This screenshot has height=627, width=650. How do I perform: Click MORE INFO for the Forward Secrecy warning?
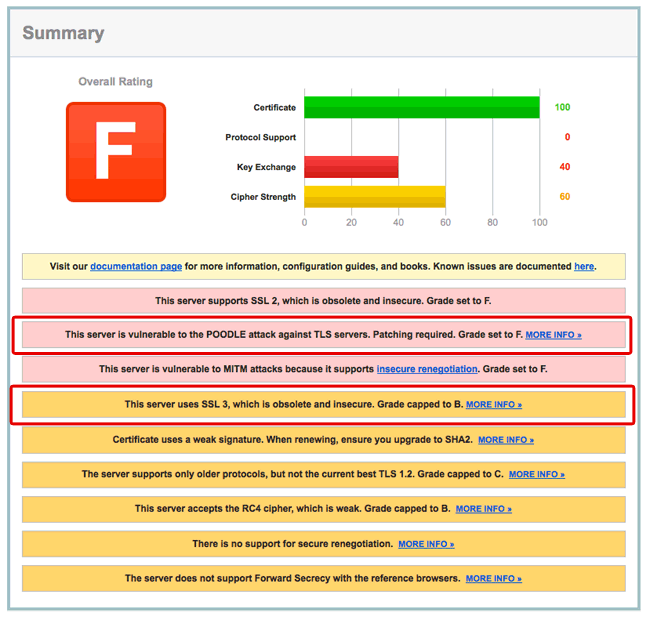pyautogui.click(x=493, y=578)
